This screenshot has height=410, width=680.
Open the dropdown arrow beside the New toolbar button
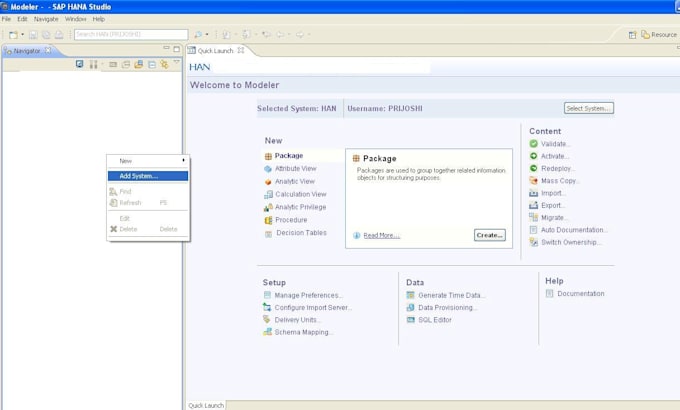point(23,34)
